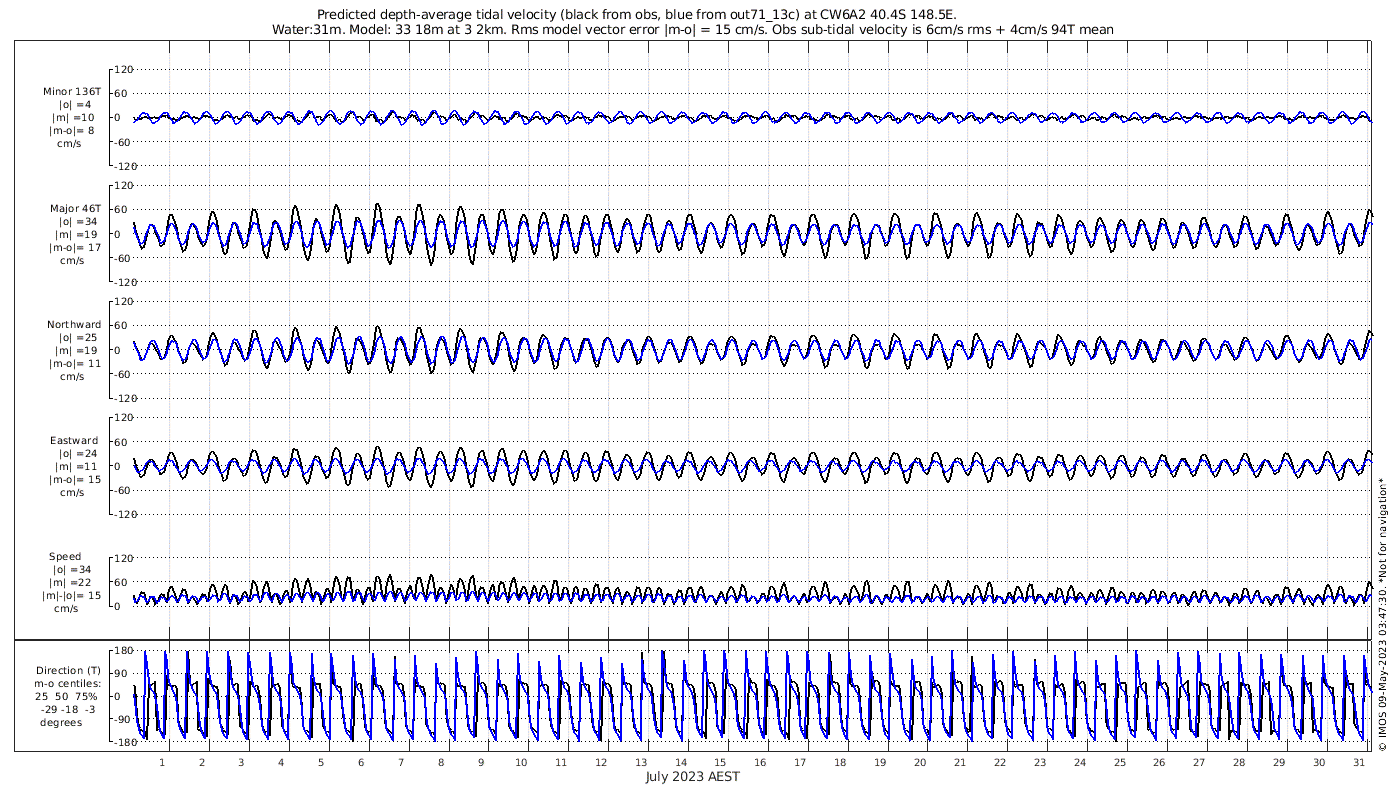Image resolution: width=1400 pixels, height=800 pixels.
Task: Click day 5 on the x-axis
Action: [321, 762]
